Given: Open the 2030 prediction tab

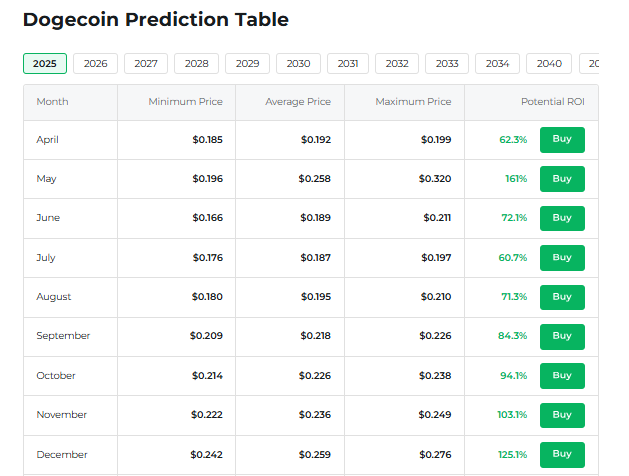Looking at the screenshot, I should click(298, 63).
